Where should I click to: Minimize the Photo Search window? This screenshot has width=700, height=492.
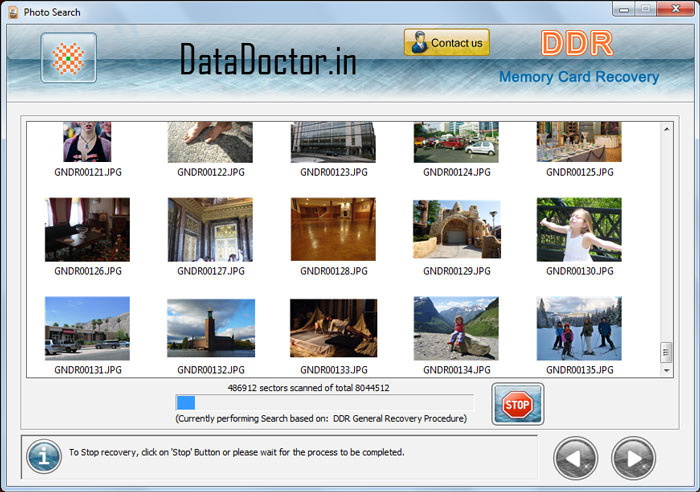624,9
